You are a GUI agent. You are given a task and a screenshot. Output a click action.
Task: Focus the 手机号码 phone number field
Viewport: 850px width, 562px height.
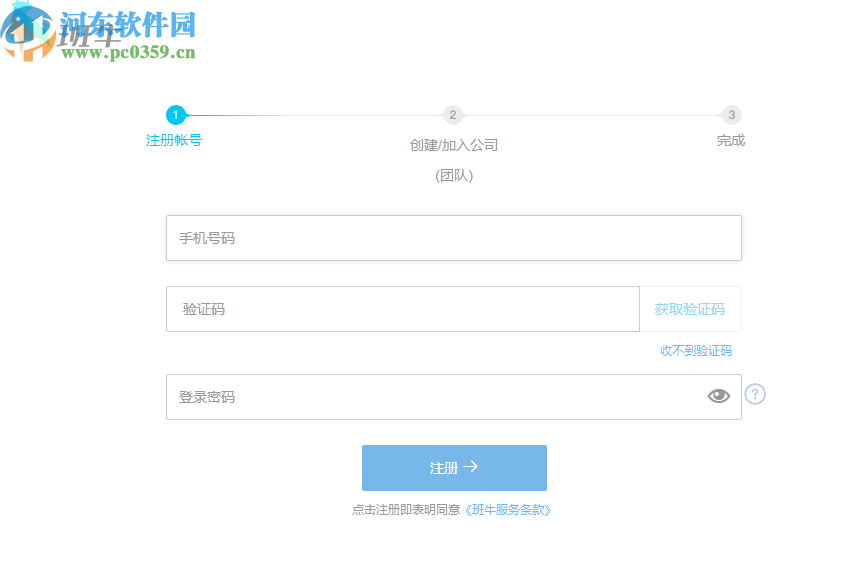454,238
